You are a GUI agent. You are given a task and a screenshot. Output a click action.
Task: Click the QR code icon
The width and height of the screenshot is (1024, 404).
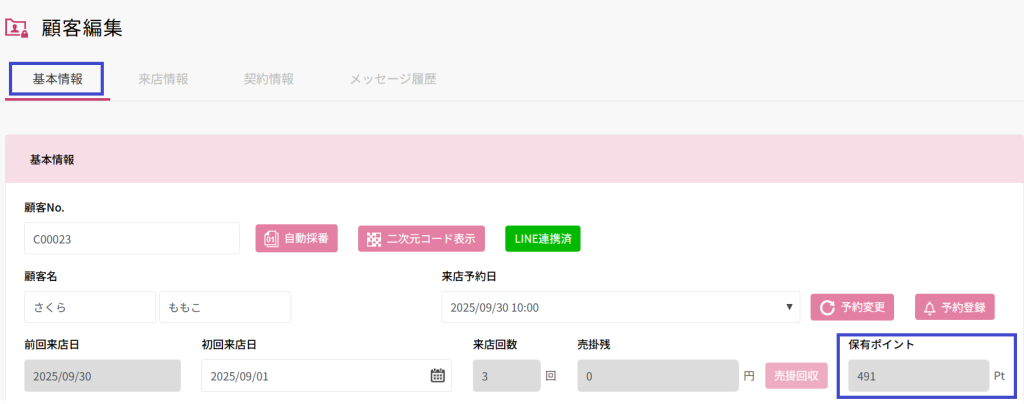[x=374, y=239]
